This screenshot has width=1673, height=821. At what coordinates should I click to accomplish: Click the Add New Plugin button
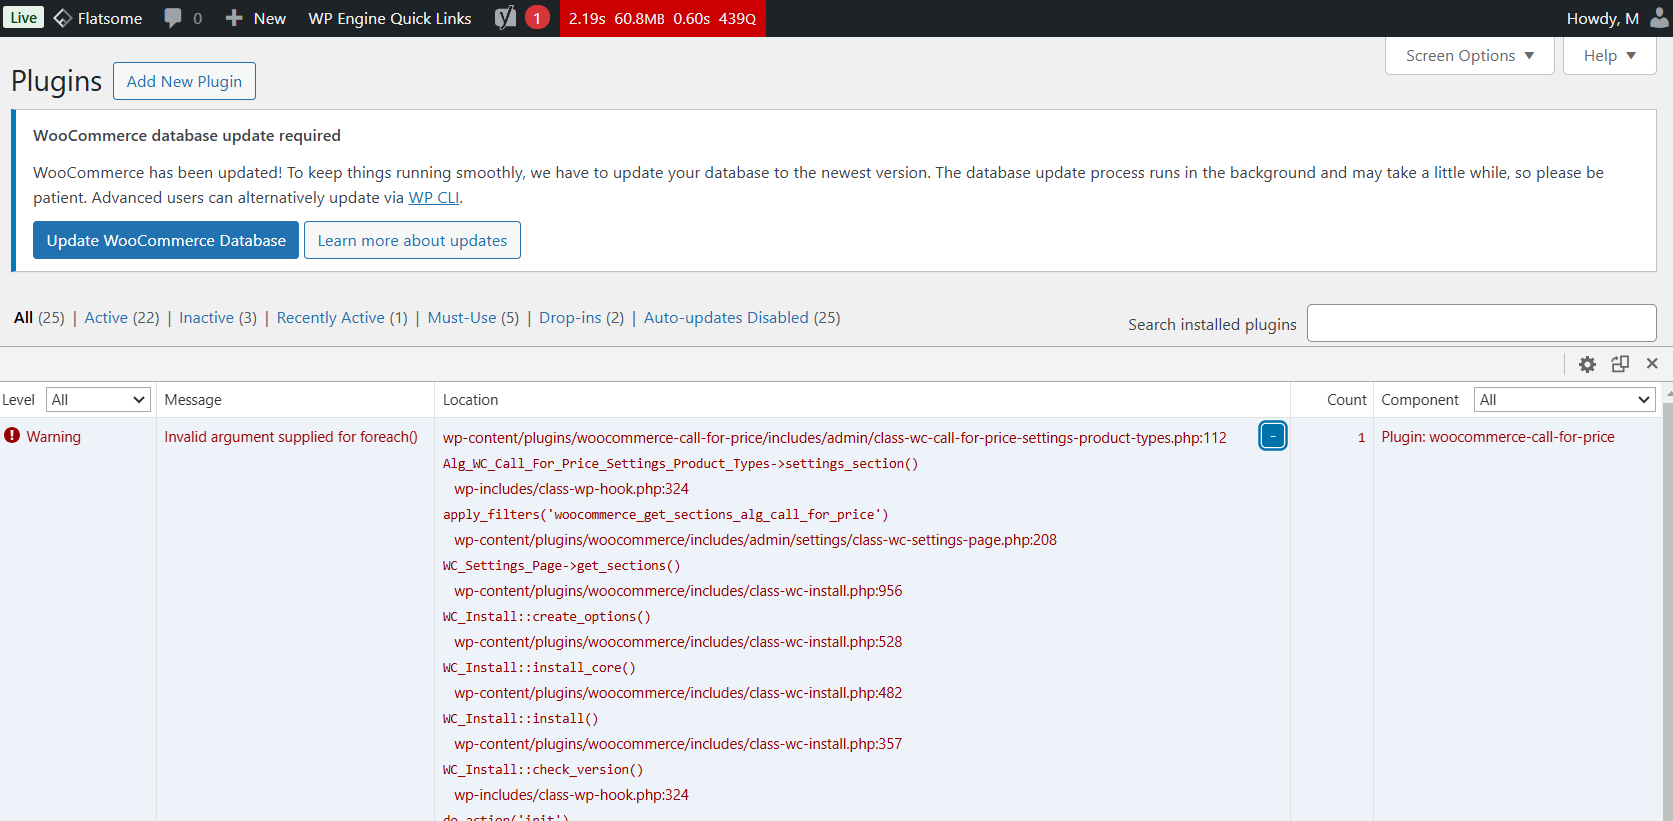[184, 81]
